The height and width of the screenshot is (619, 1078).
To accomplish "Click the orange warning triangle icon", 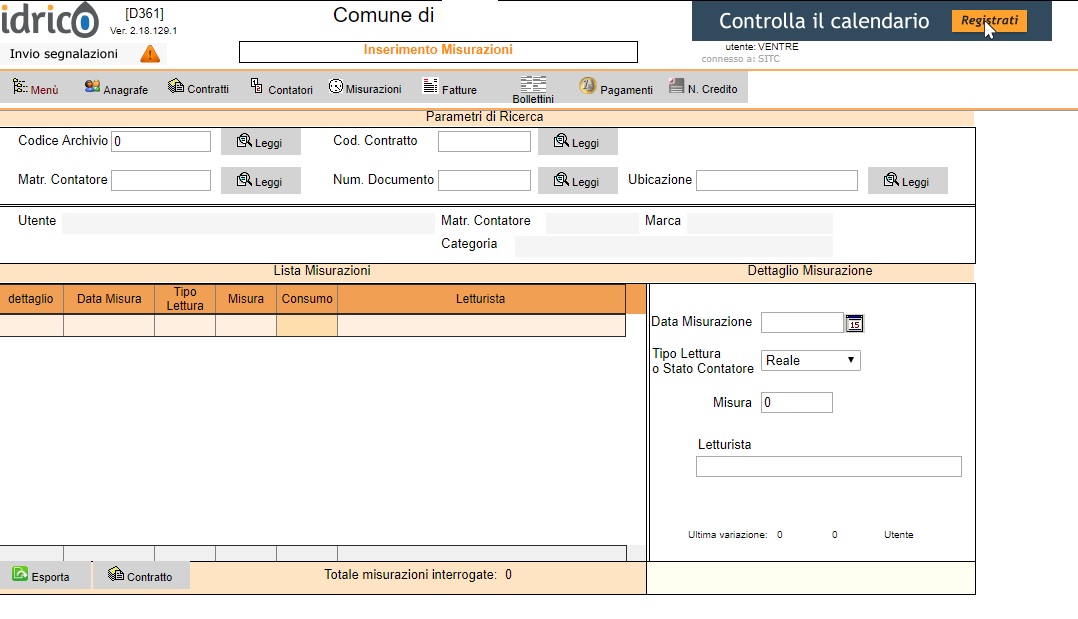I will pyautogui.click(x=150, y=54).
